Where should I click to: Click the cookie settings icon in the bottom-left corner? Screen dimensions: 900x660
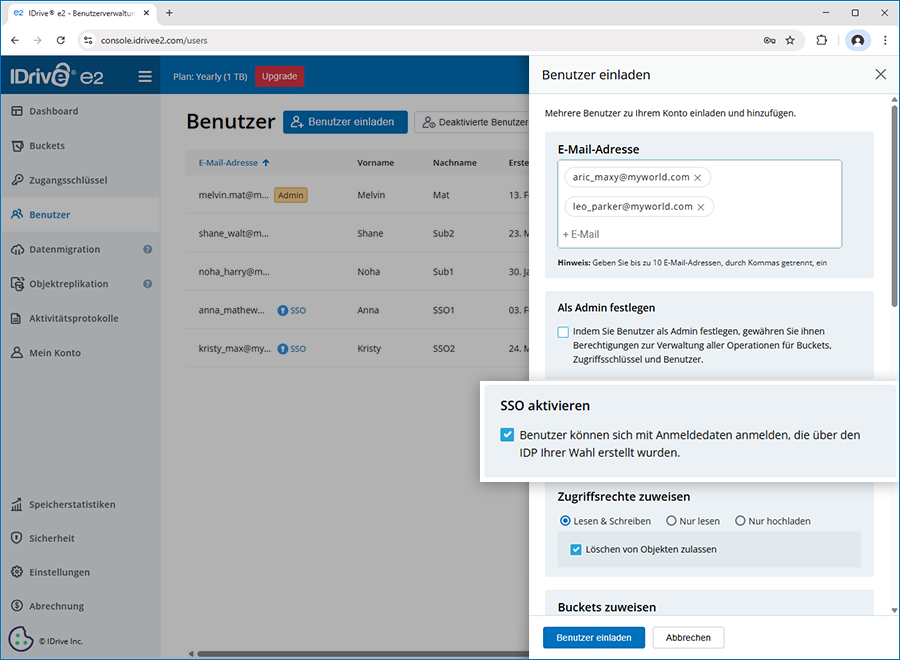pos(20,639)
